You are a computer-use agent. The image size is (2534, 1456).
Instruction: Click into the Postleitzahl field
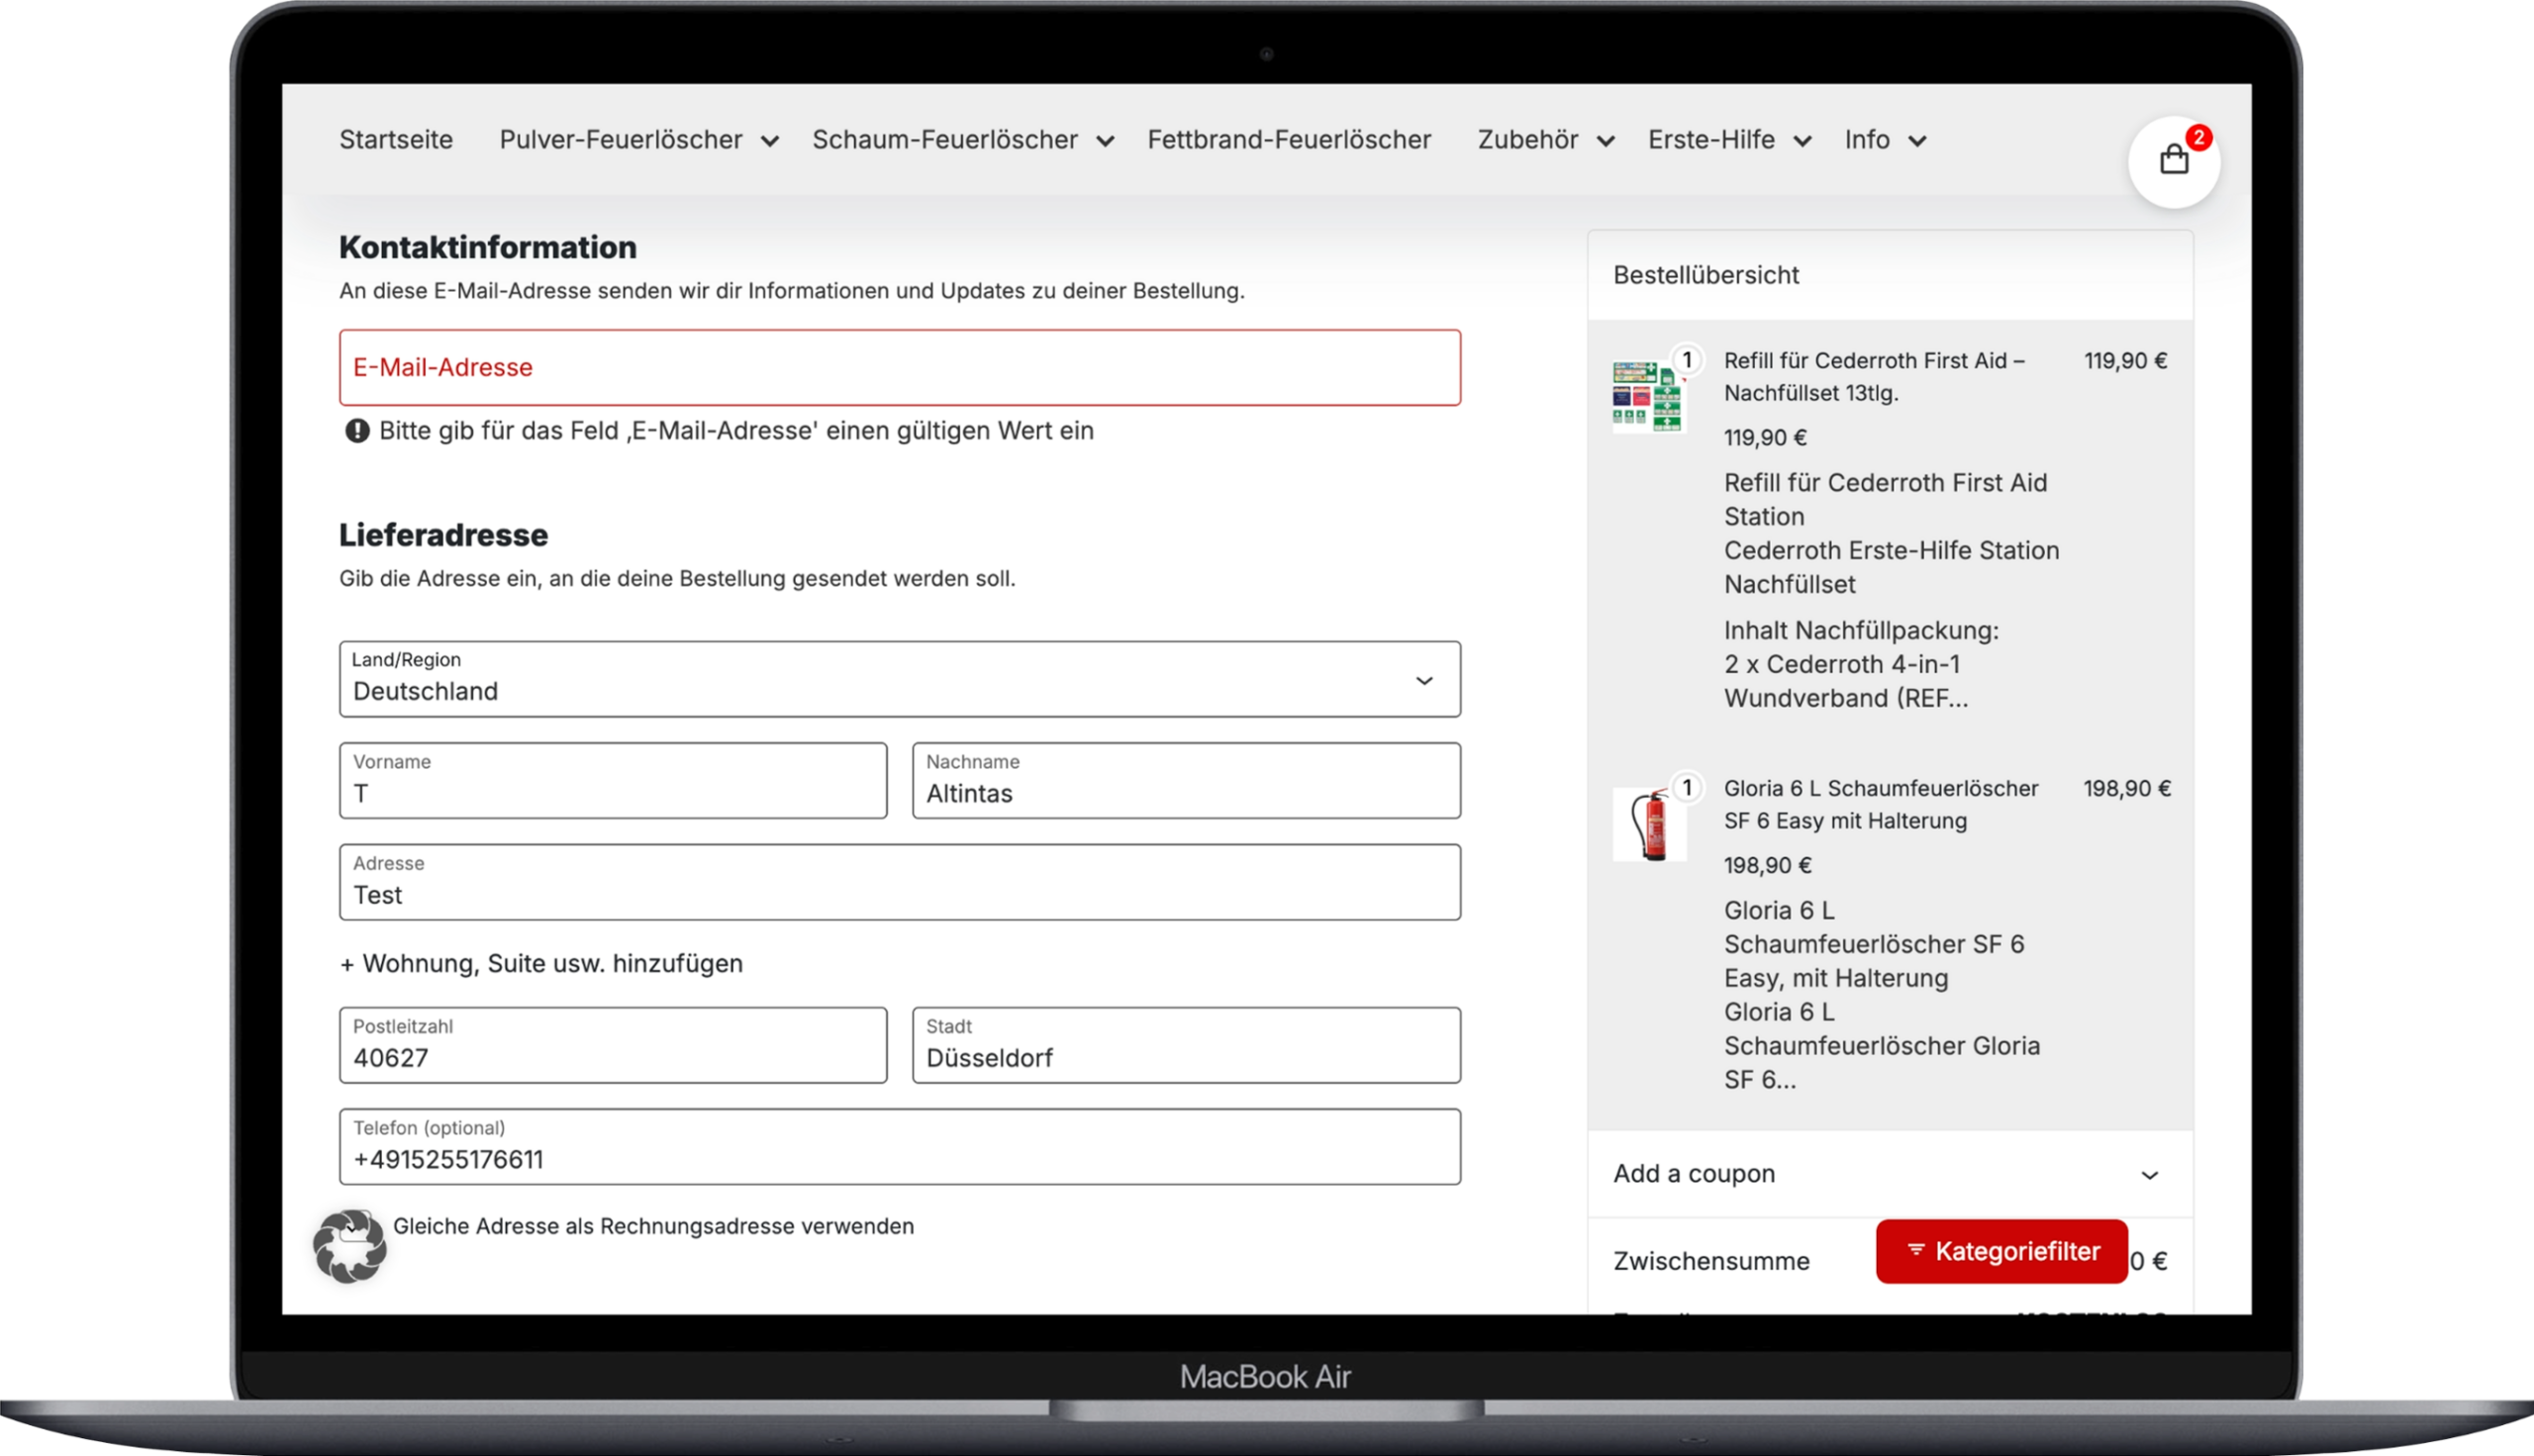612,1046
